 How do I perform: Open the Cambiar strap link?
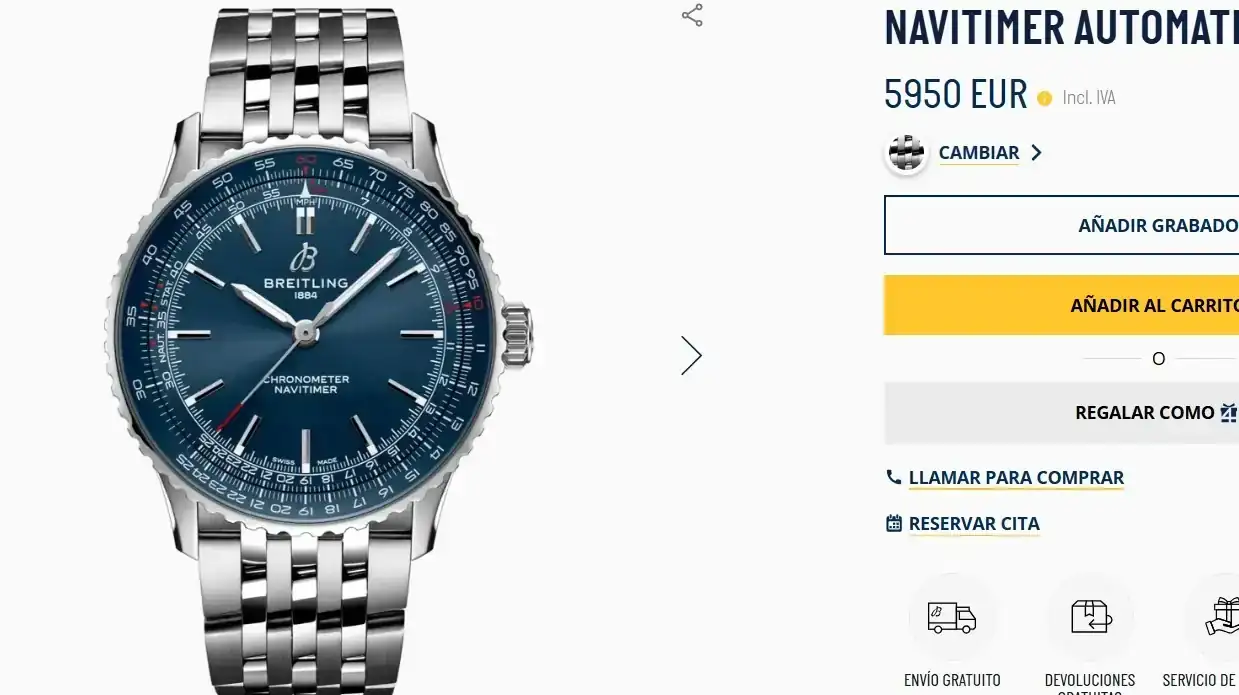click(x=979, y=153)
